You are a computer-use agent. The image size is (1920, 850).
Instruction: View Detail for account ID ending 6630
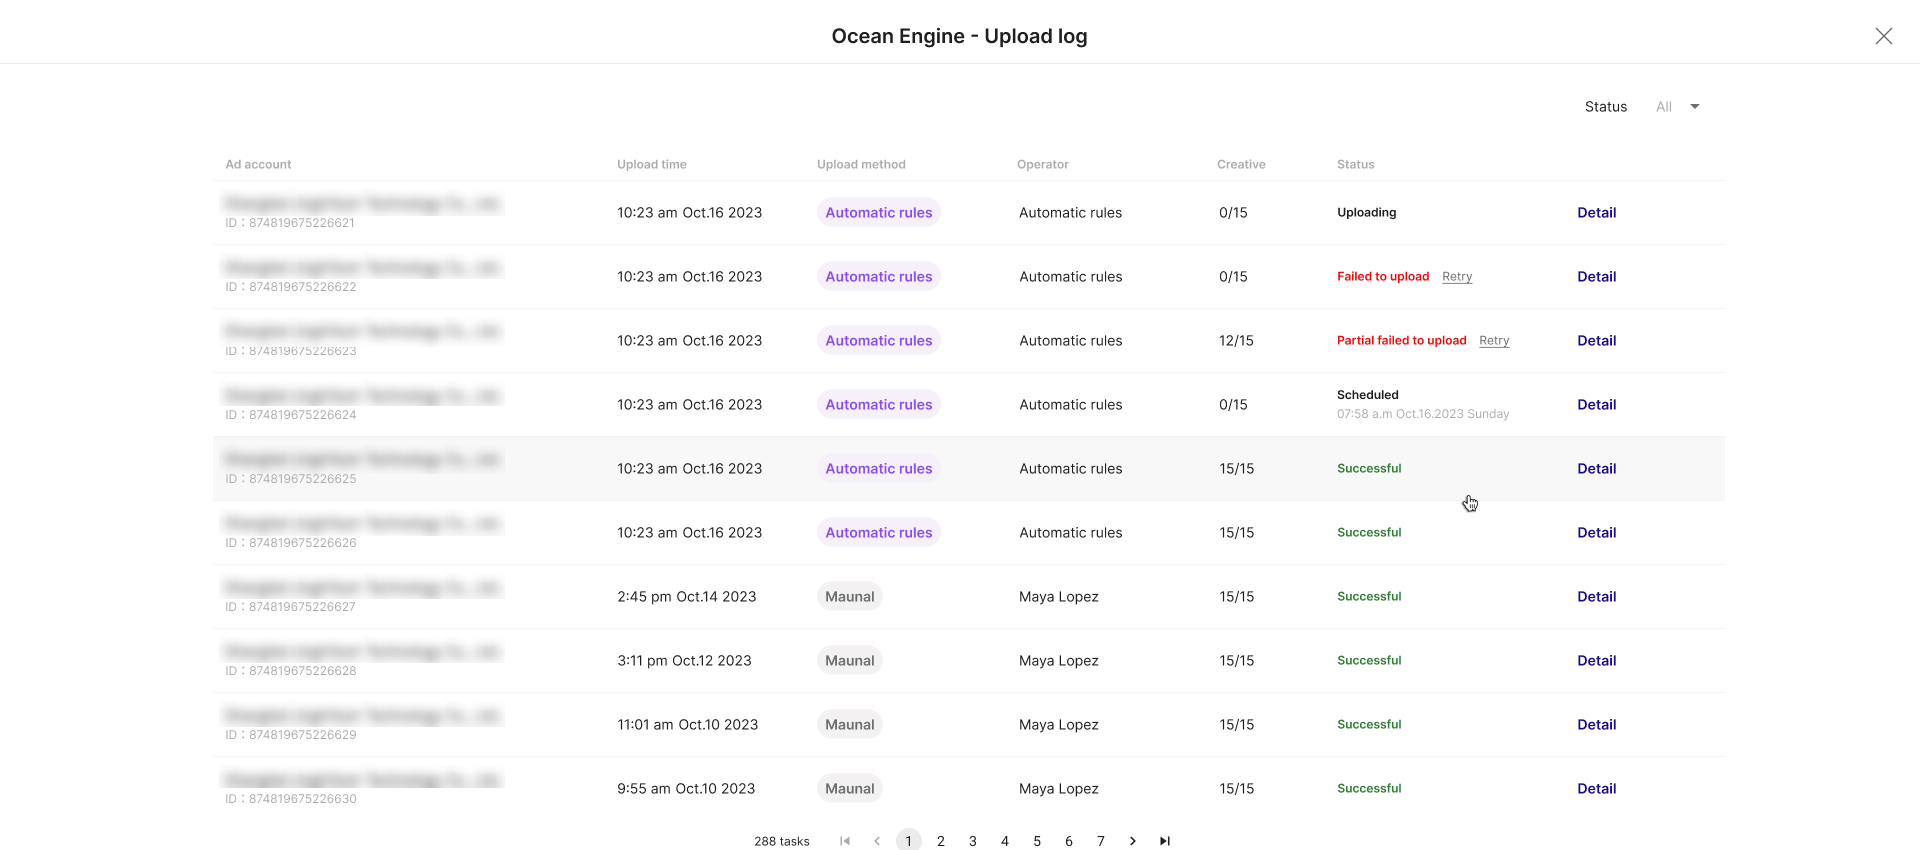click(1596, 789)
